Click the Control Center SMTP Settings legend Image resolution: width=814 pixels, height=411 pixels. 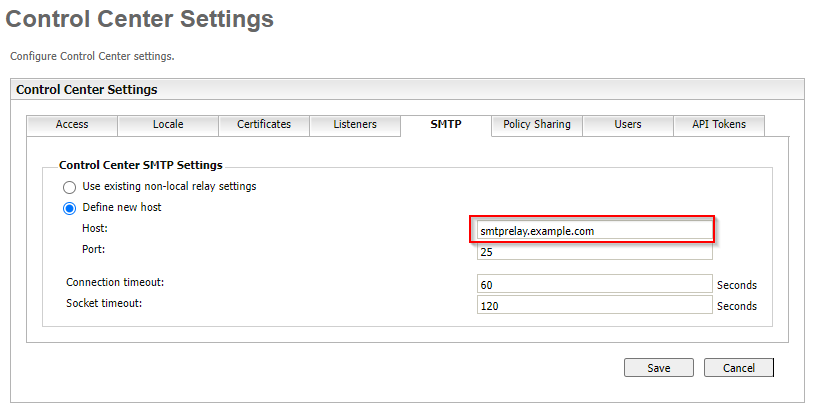coord(140,165)
